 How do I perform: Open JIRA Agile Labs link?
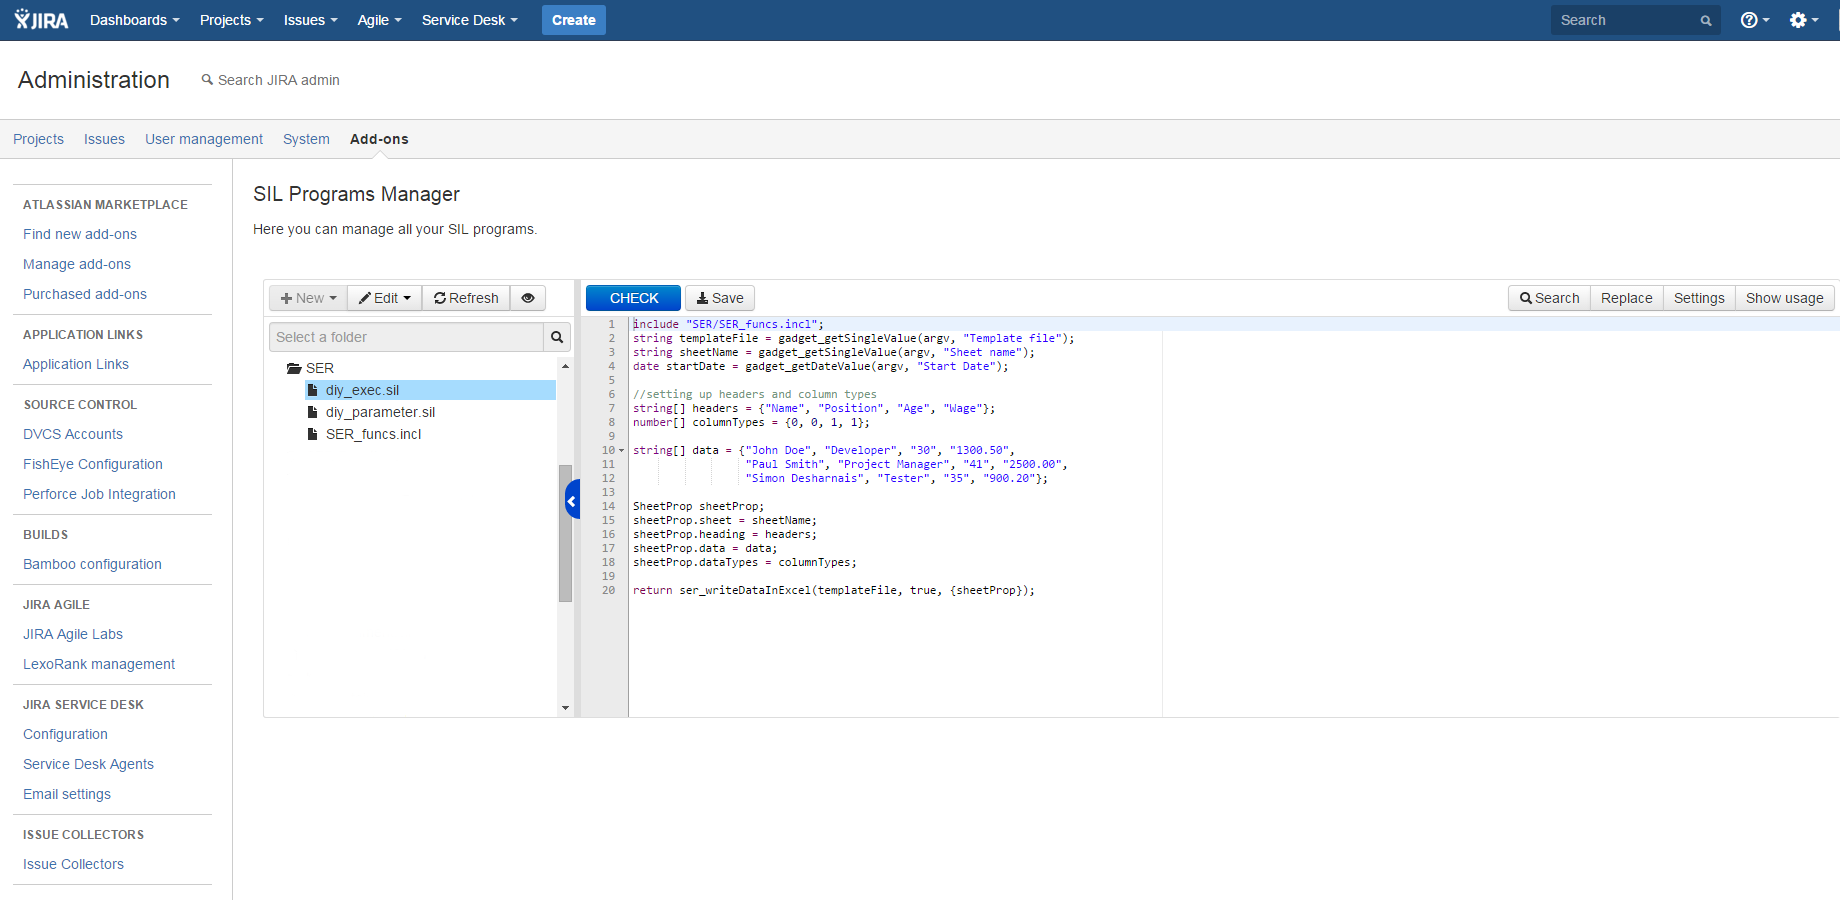click(73, 634)
